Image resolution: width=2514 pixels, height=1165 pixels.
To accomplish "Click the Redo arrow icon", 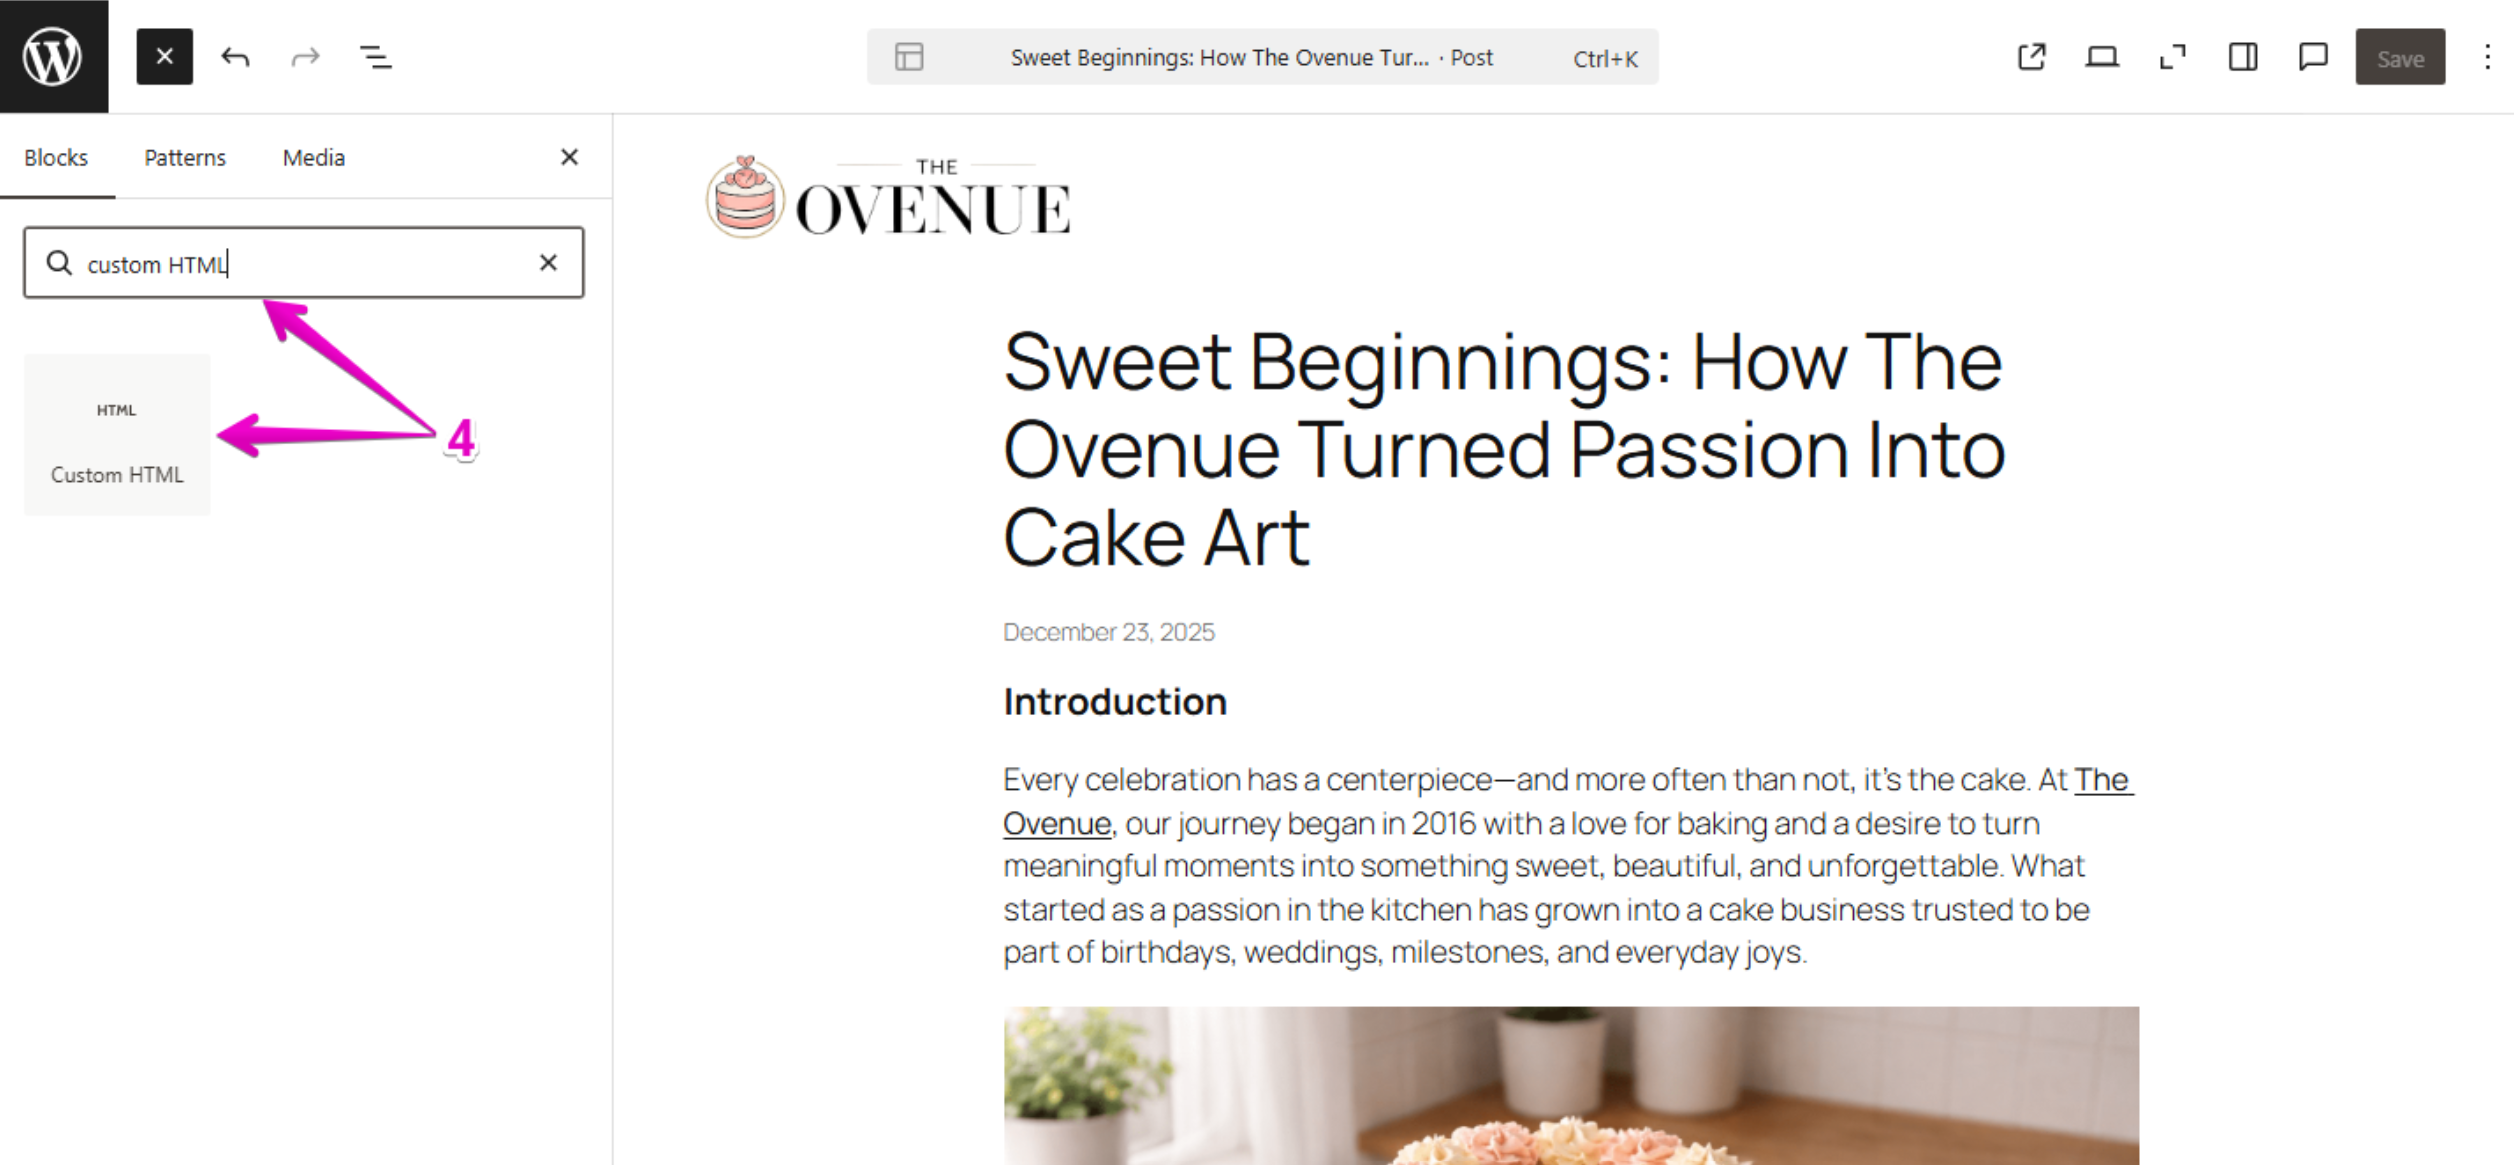I will 305,57.
